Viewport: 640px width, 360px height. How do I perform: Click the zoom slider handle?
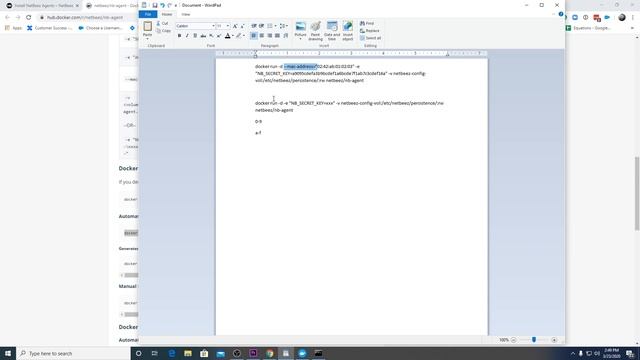point(533,340)
